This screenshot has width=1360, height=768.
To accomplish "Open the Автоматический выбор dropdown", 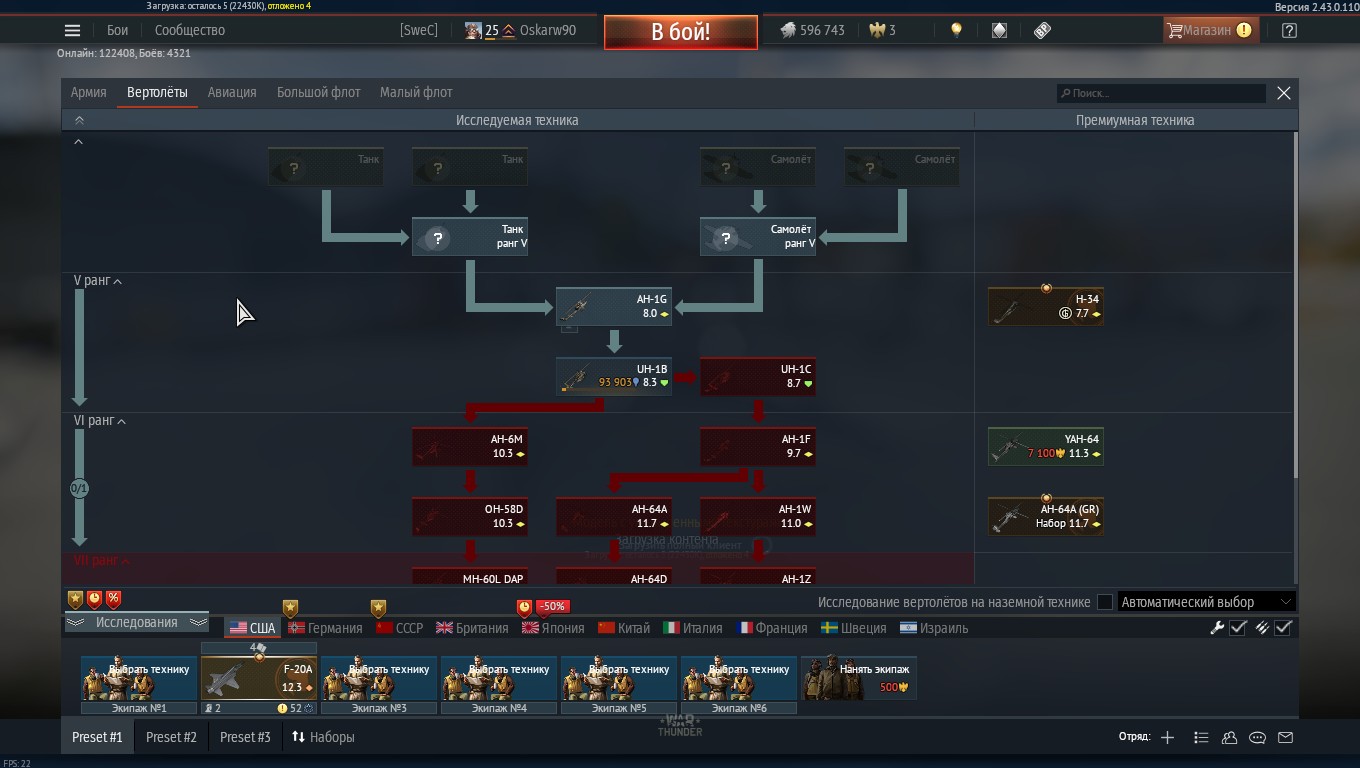I will [x=1207, y=602].
